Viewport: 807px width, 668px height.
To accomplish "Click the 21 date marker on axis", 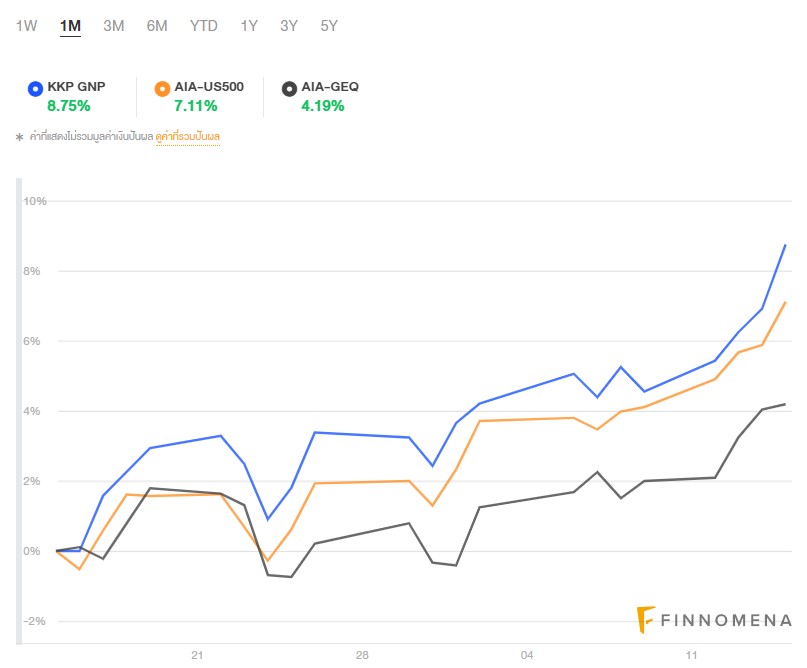I will pyautogui.click(x=197, y=655).
